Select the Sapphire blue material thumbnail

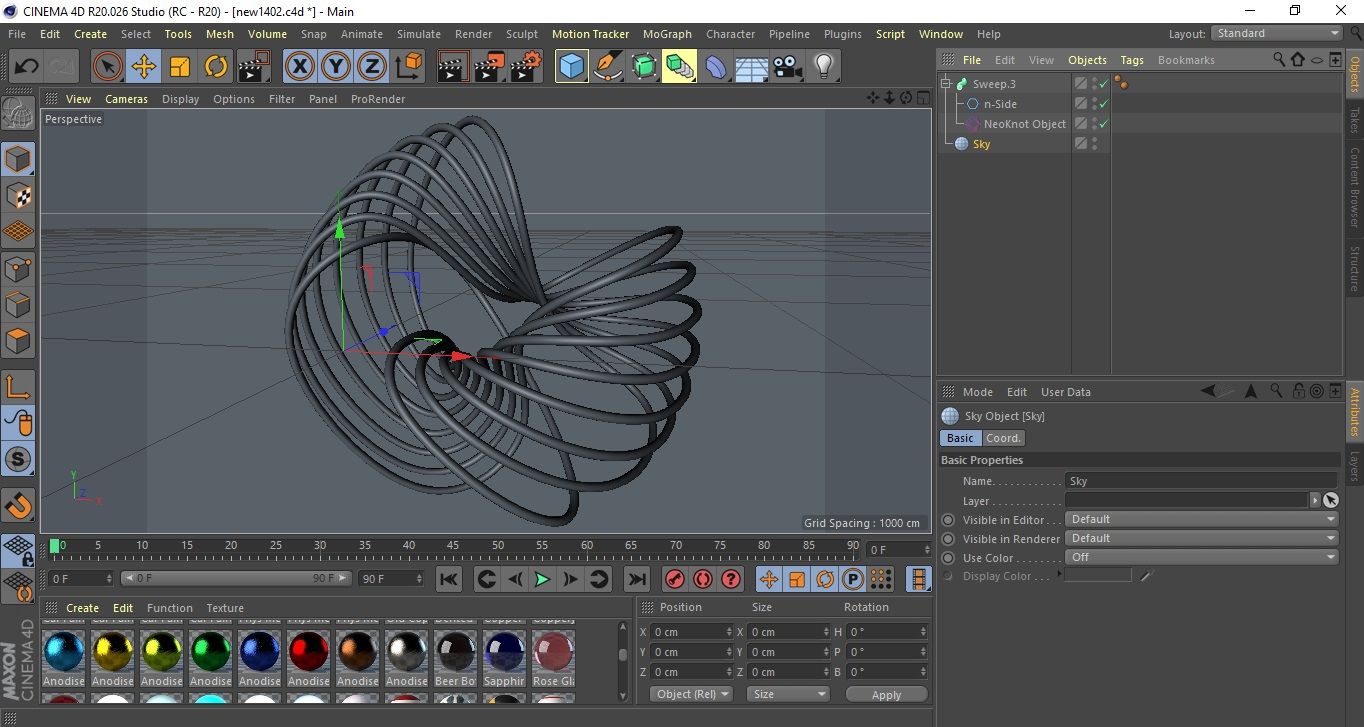coord(504,652)
